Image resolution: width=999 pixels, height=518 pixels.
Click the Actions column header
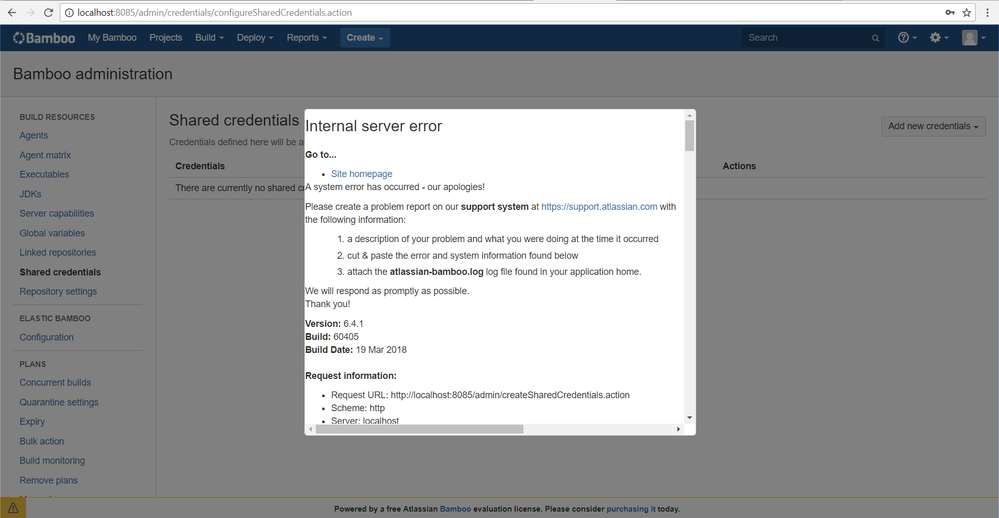(739, 166)
